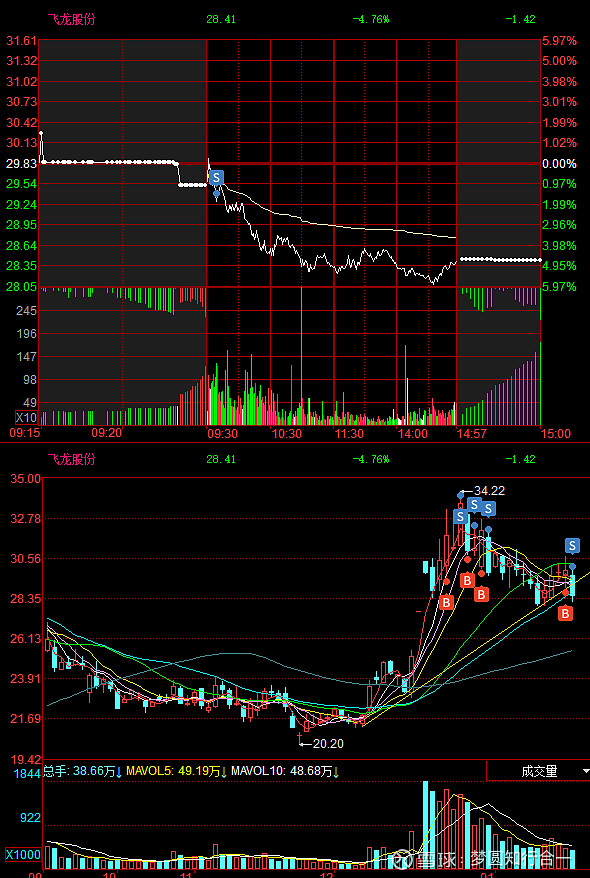The image size is (590, 878).
Task: Click the 35.00 daily chart price label
Action: (x=26, y=479)
